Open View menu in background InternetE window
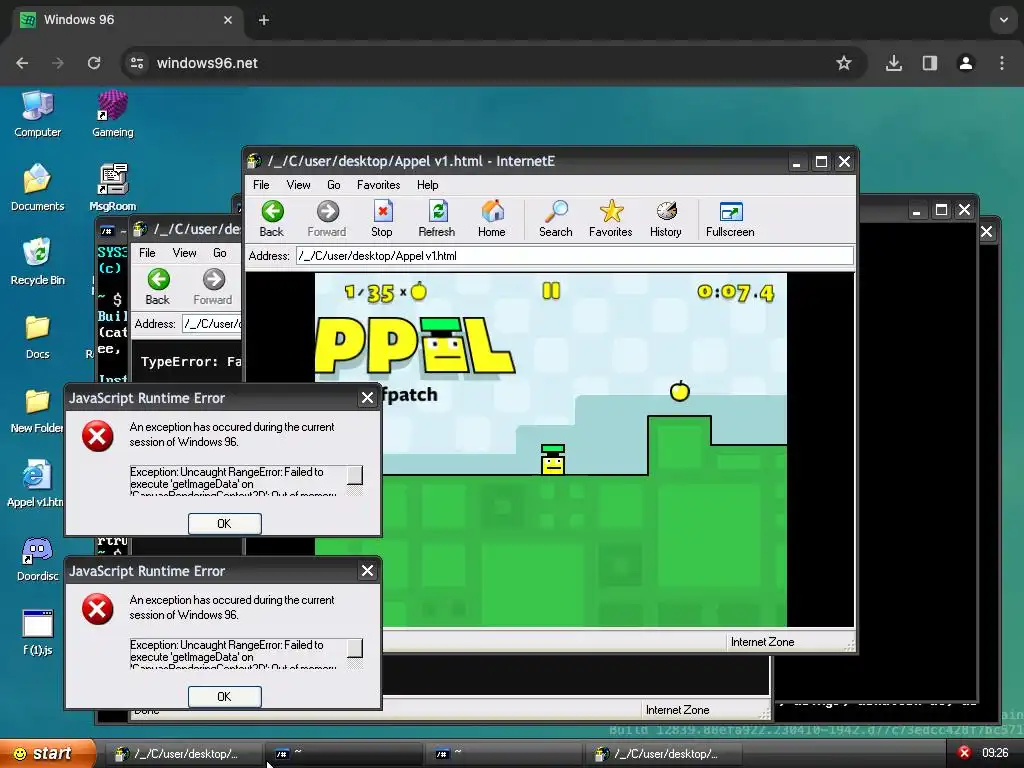This screenshot has width=1024, height=768. [x=185, y=253]
